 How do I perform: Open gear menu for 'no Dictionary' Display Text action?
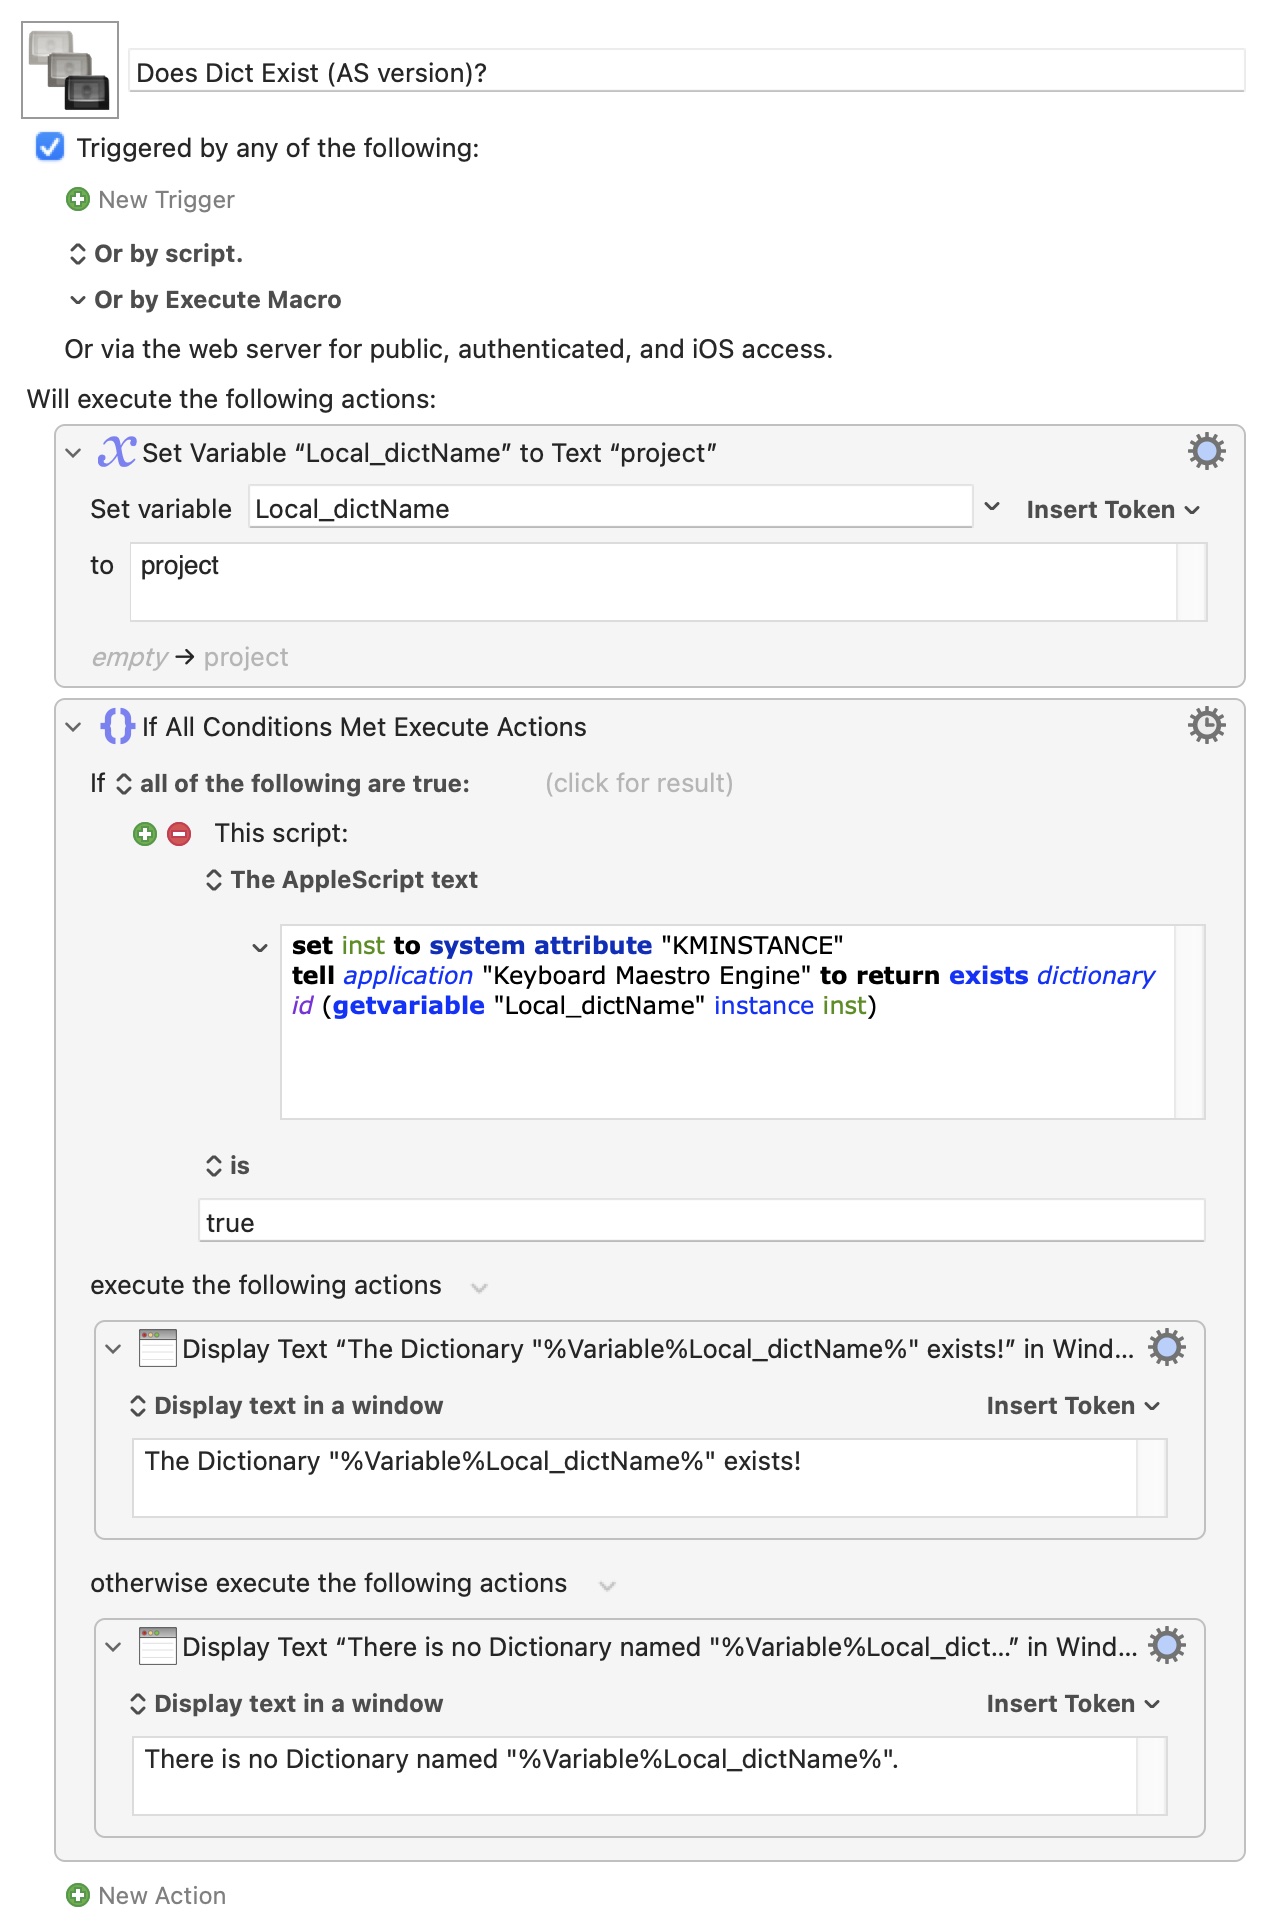(1166, 1646)
